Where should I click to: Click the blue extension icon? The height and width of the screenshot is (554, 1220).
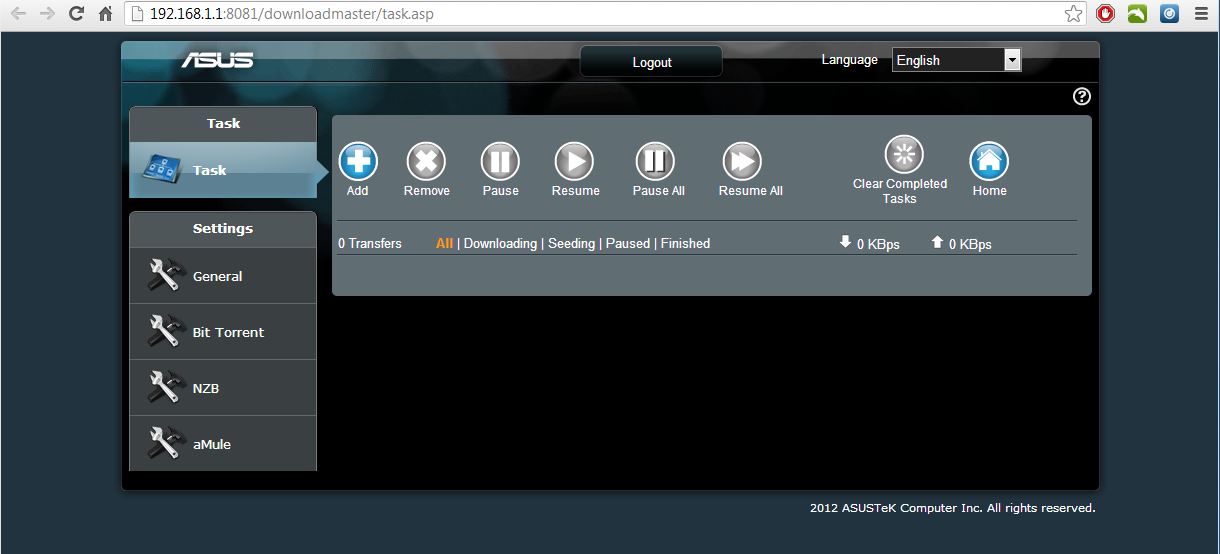1169,14
